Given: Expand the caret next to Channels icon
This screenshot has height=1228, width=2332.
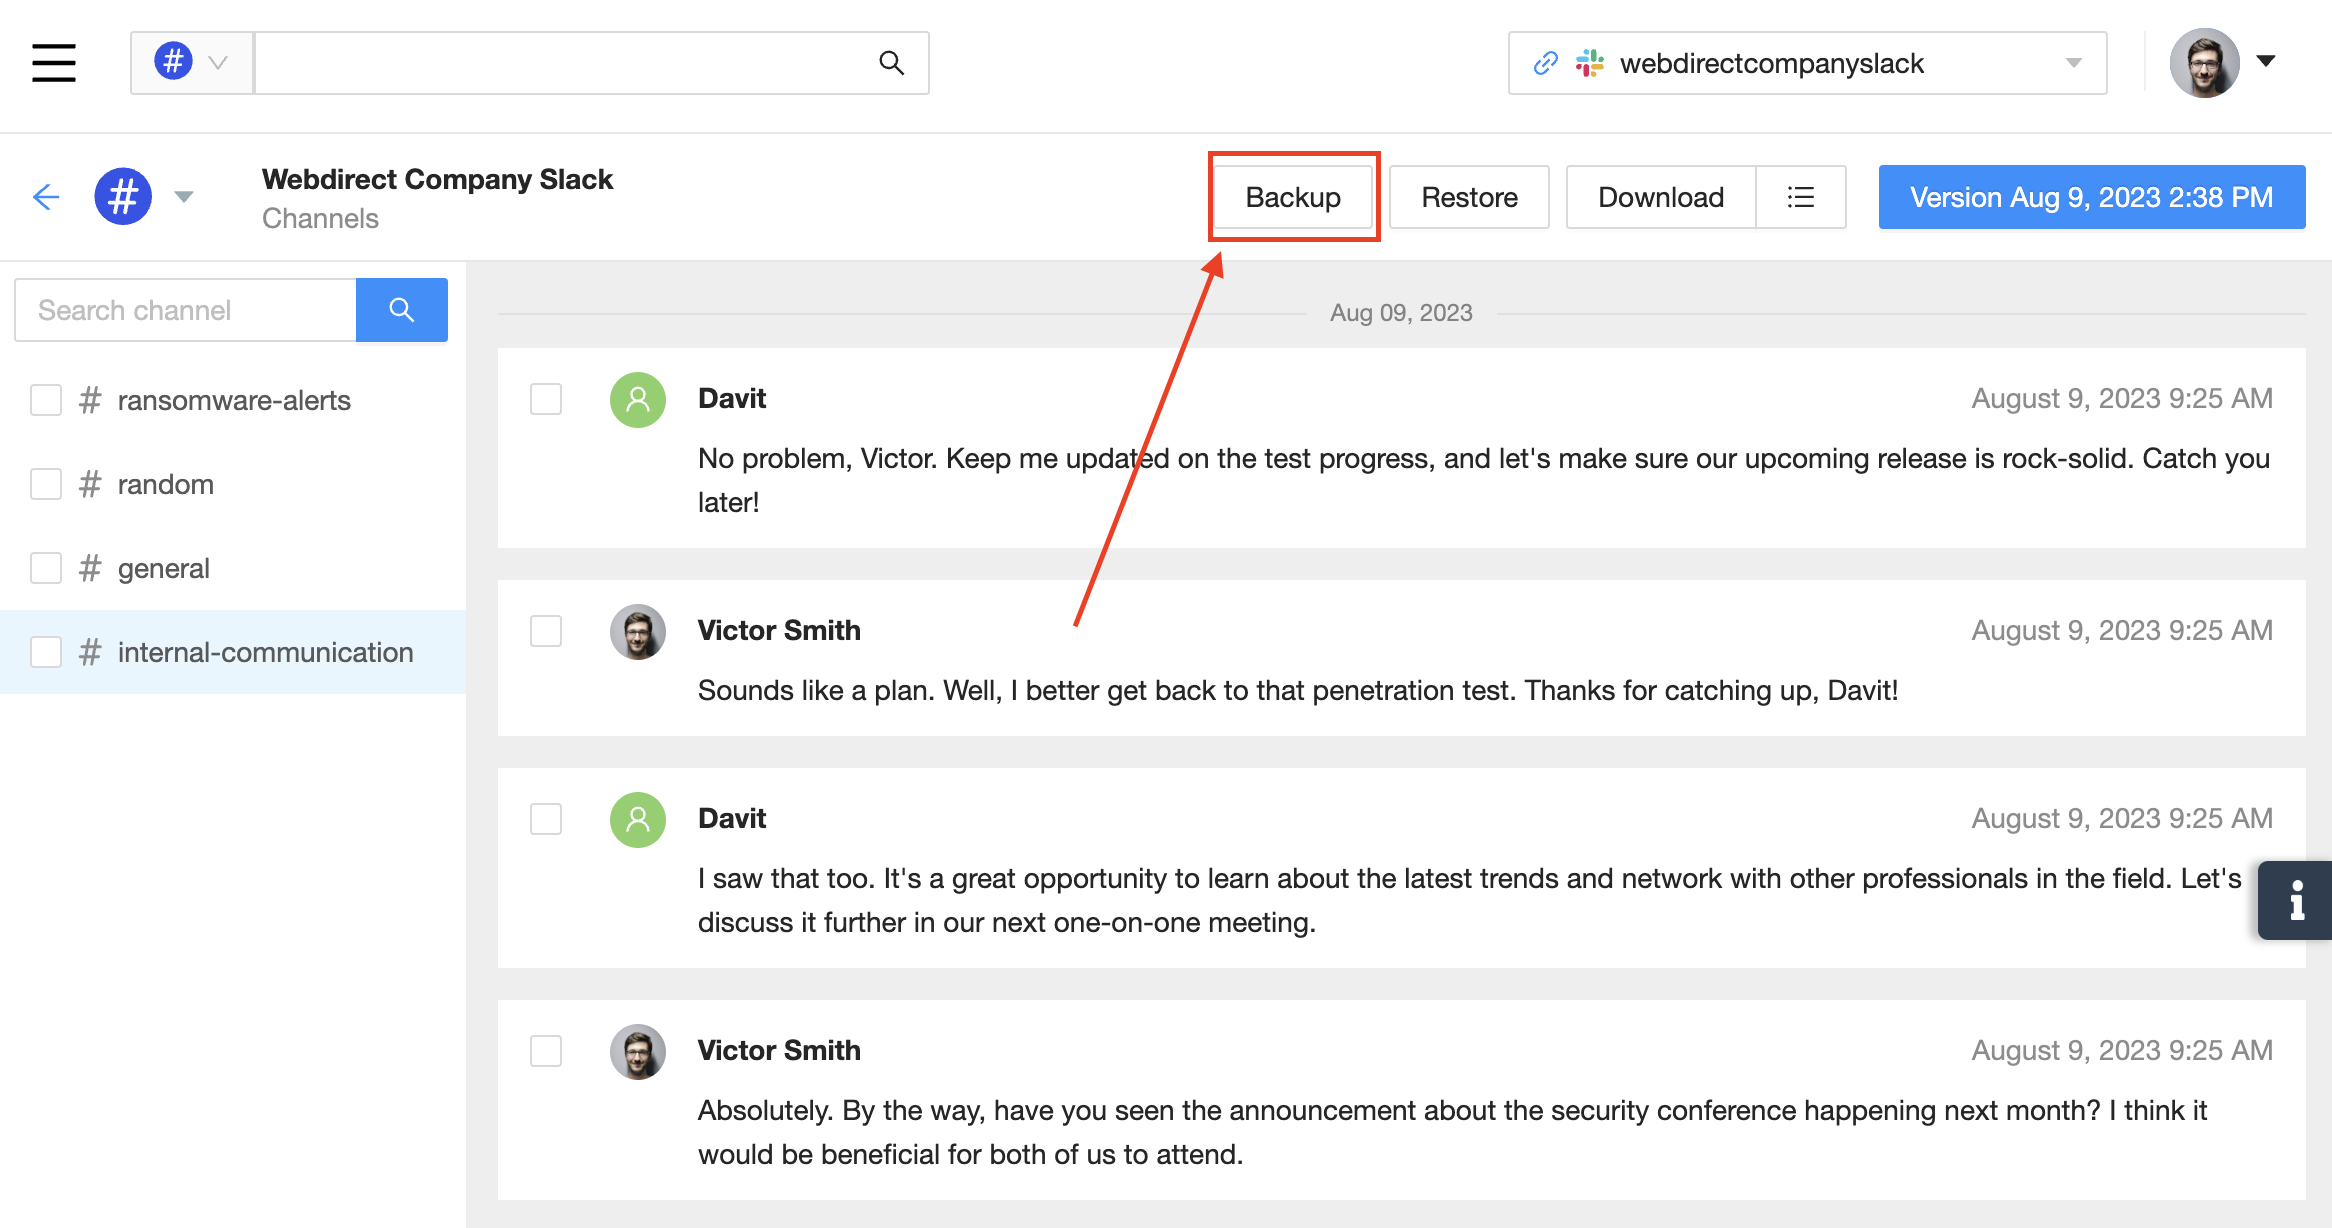Looking at the screenshot, I should [x=184, y=196].
